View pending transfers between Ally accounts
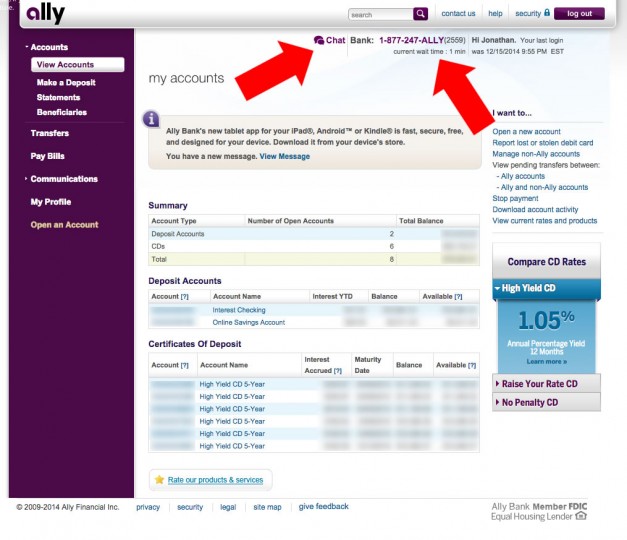 point(523,176)
